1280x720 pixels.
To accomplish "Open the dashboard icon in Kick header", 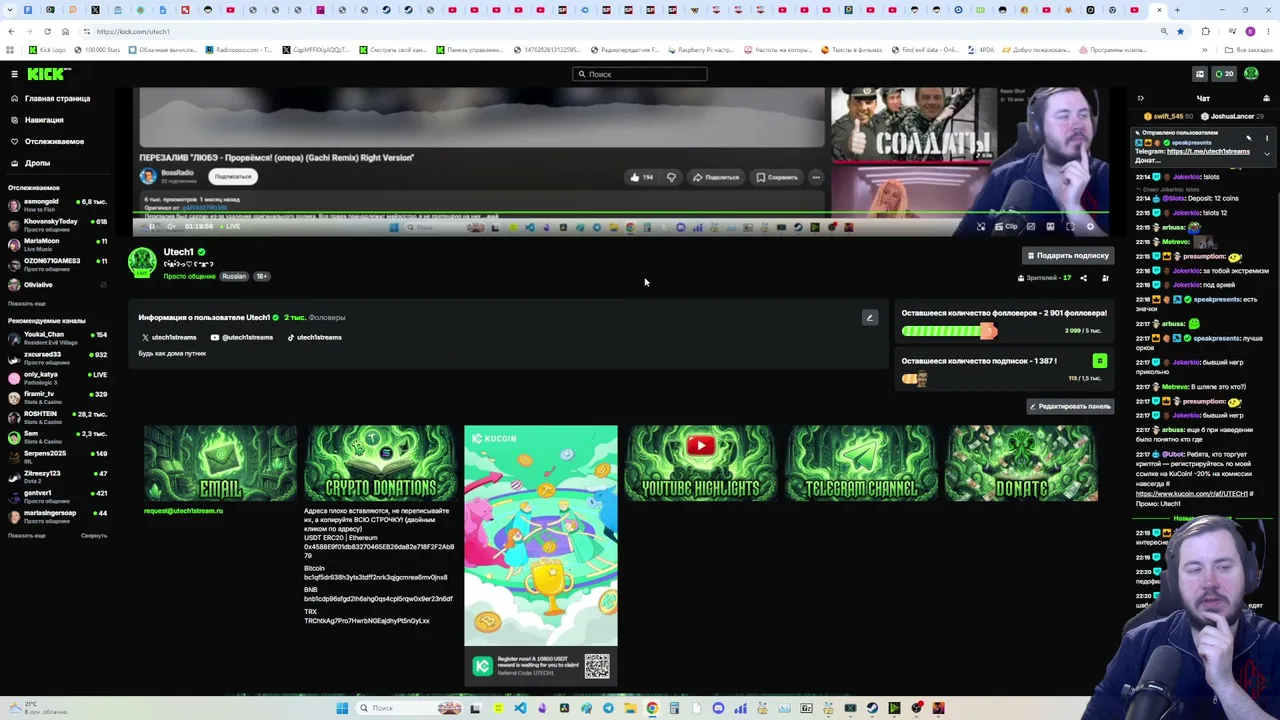I will click(x=1200, y=74).
